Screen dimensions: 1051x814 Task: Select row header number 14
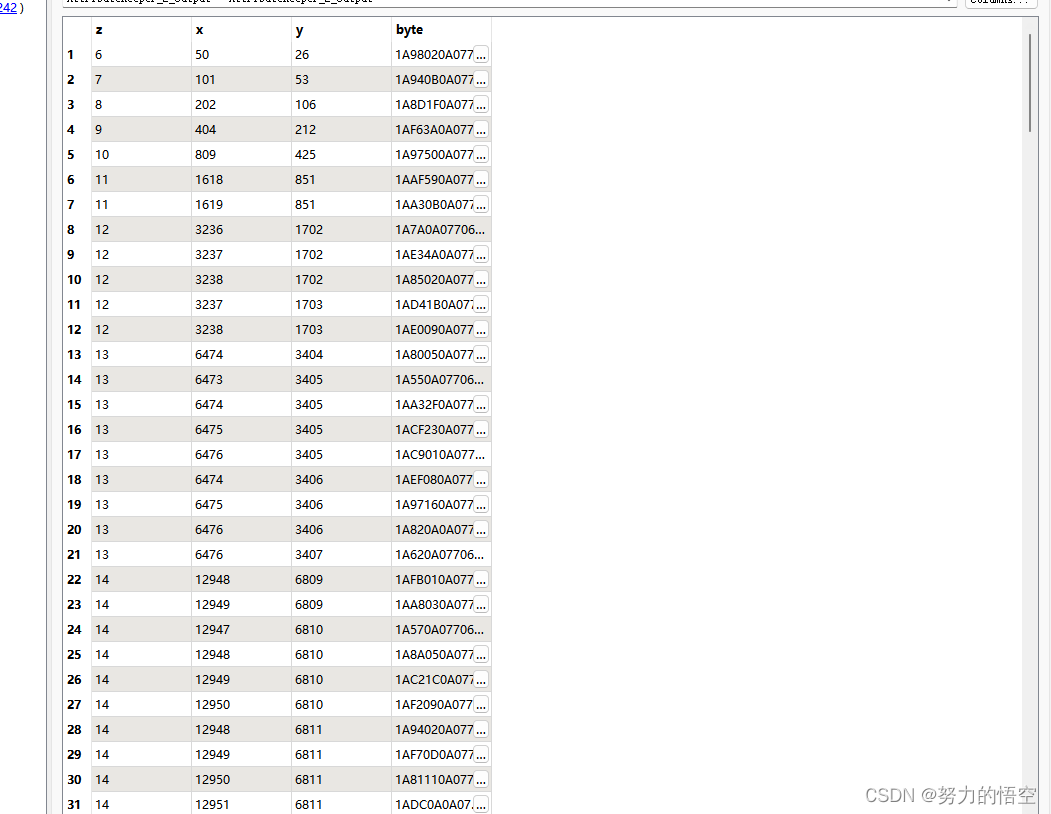pos(77,380)
